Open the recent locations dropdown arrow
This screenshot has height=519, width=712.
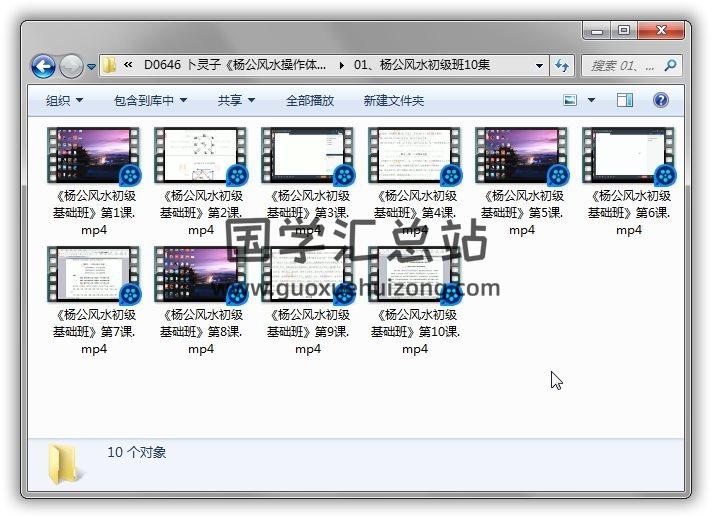(91, 67)
